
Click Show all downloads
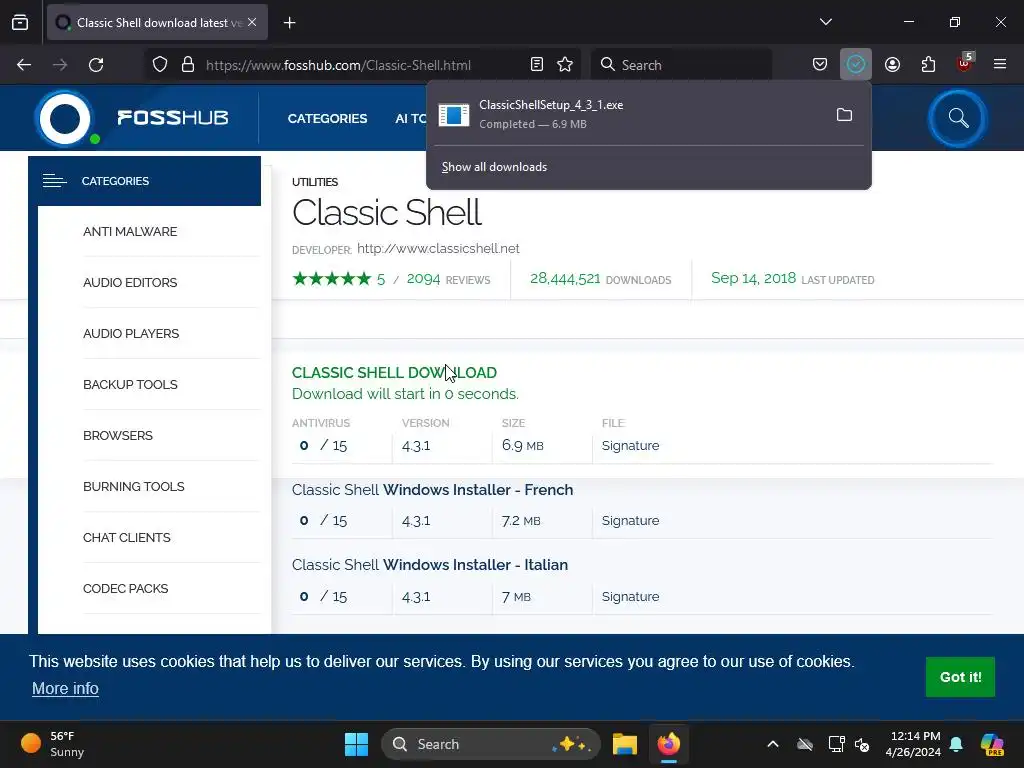click(494, 167)
